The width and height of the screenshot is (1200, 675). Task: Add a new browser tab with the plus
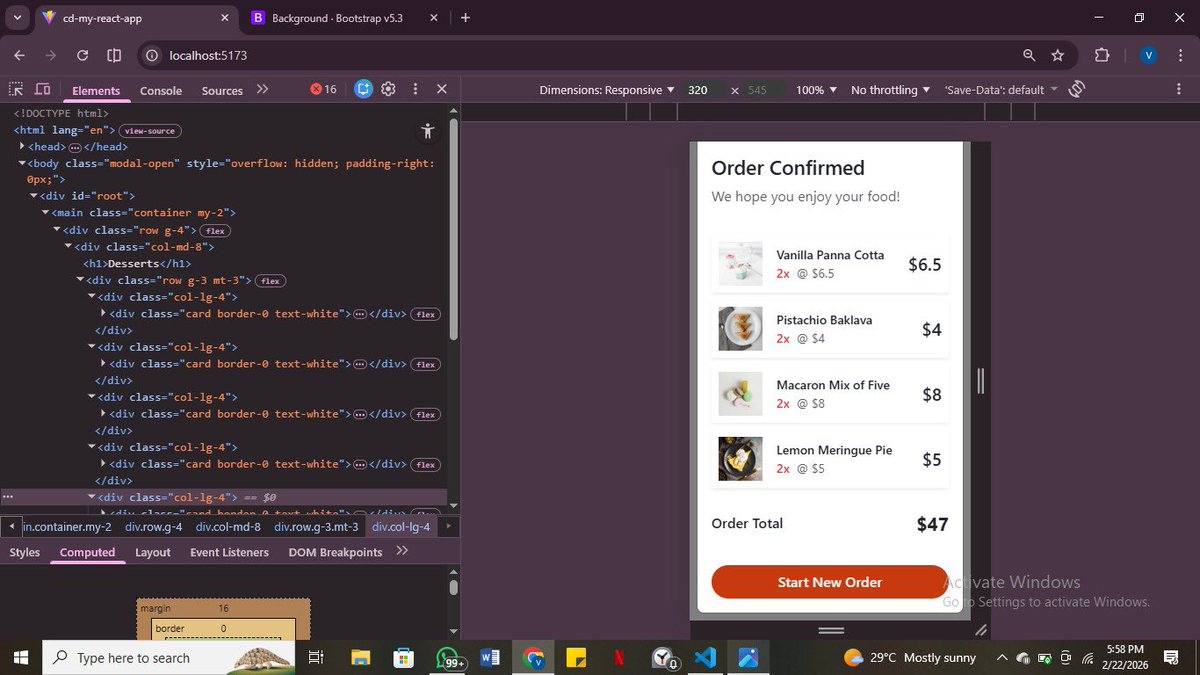tap(465, 17)
